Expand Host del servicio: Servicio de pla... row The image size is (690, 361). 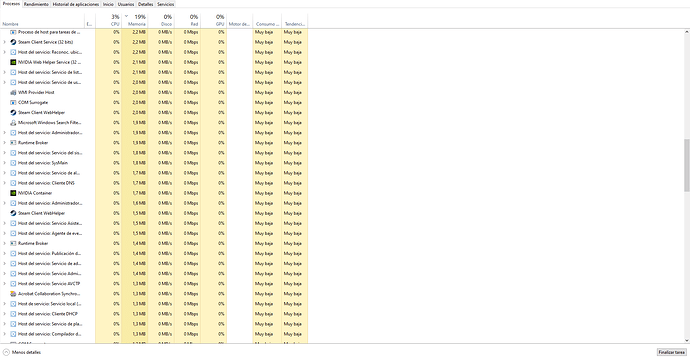4,324
